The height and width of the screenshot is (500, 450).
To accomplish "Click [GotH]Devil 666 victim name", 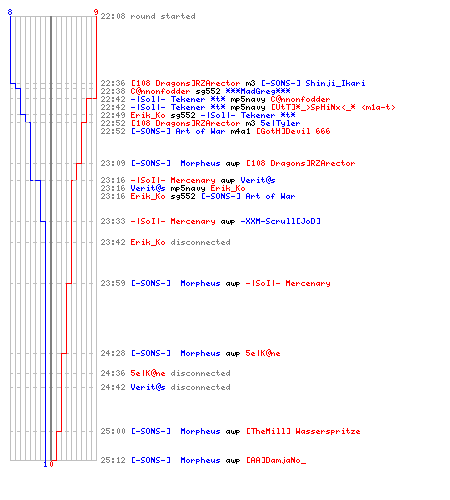I will (x=293, y=131).
